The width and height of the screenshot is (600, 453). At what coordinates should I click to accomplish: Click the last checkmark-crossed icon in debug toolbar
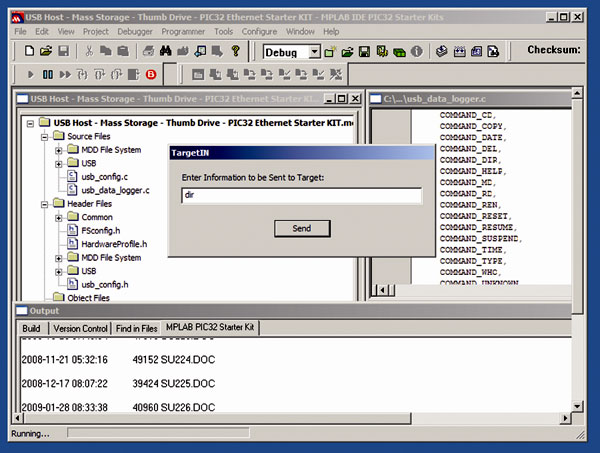[336, 74]
